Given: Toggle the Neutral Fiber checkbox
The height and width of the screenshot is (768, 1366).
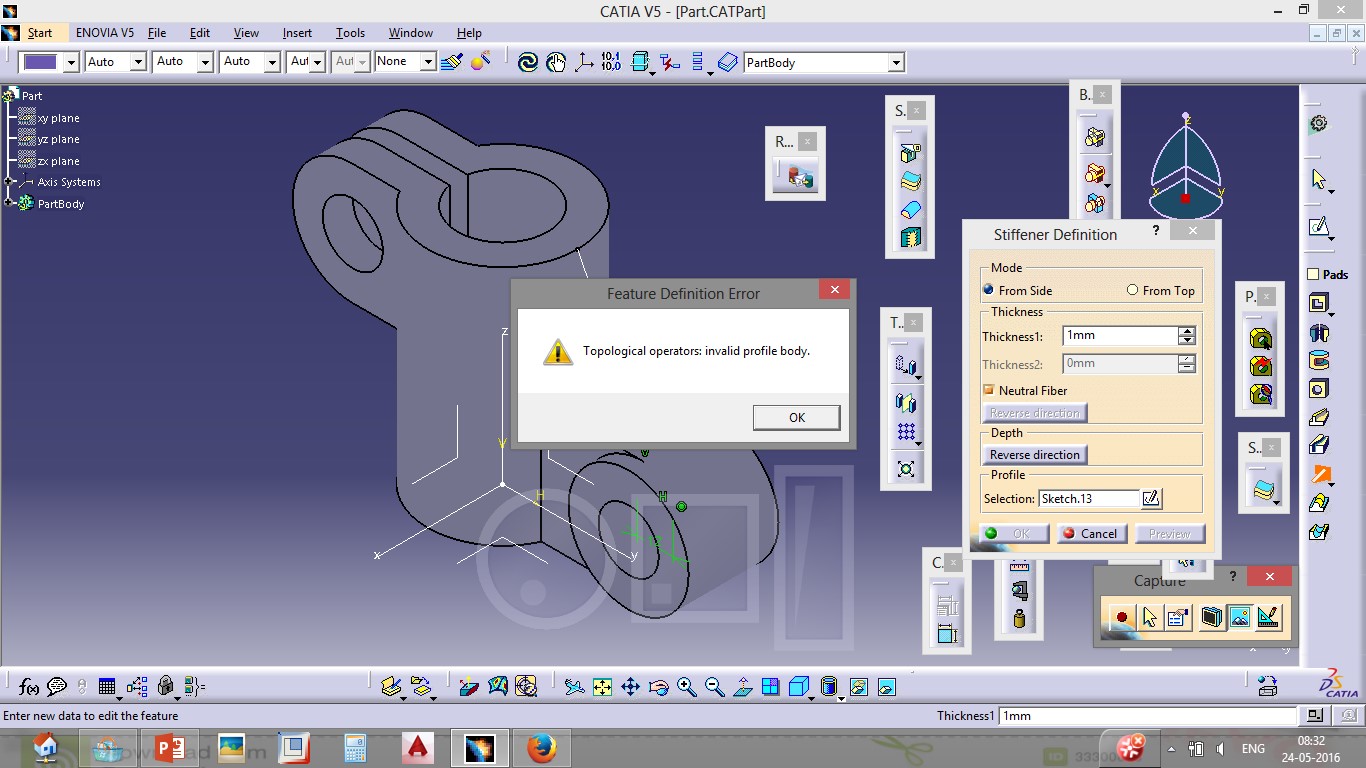Looking at the screenshot, I should (989, 390).
